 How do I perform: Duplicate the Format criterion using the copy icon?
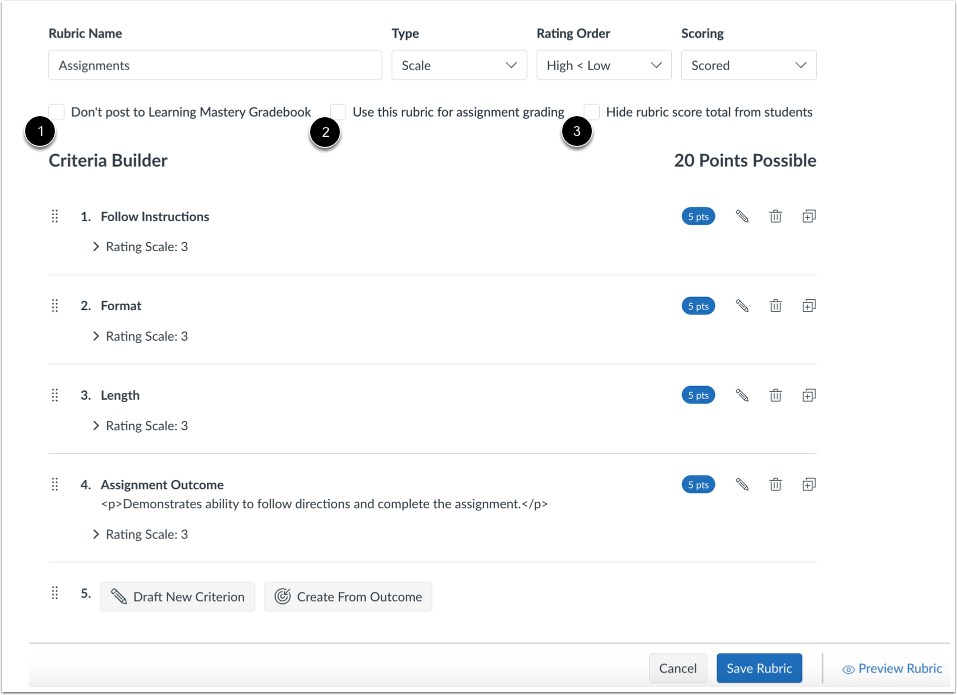[809, 305]
